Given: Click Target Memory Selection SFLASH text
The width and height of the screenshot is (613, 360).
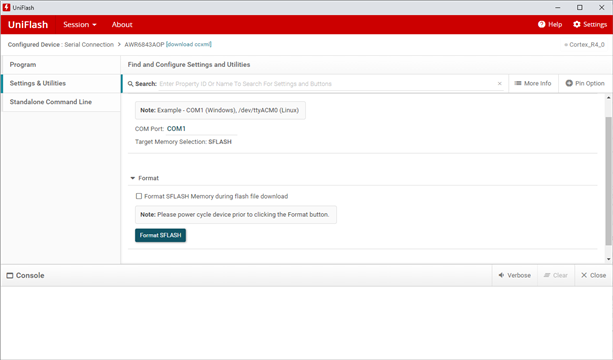Looking at the screenshot, I should tap(183, 142).
